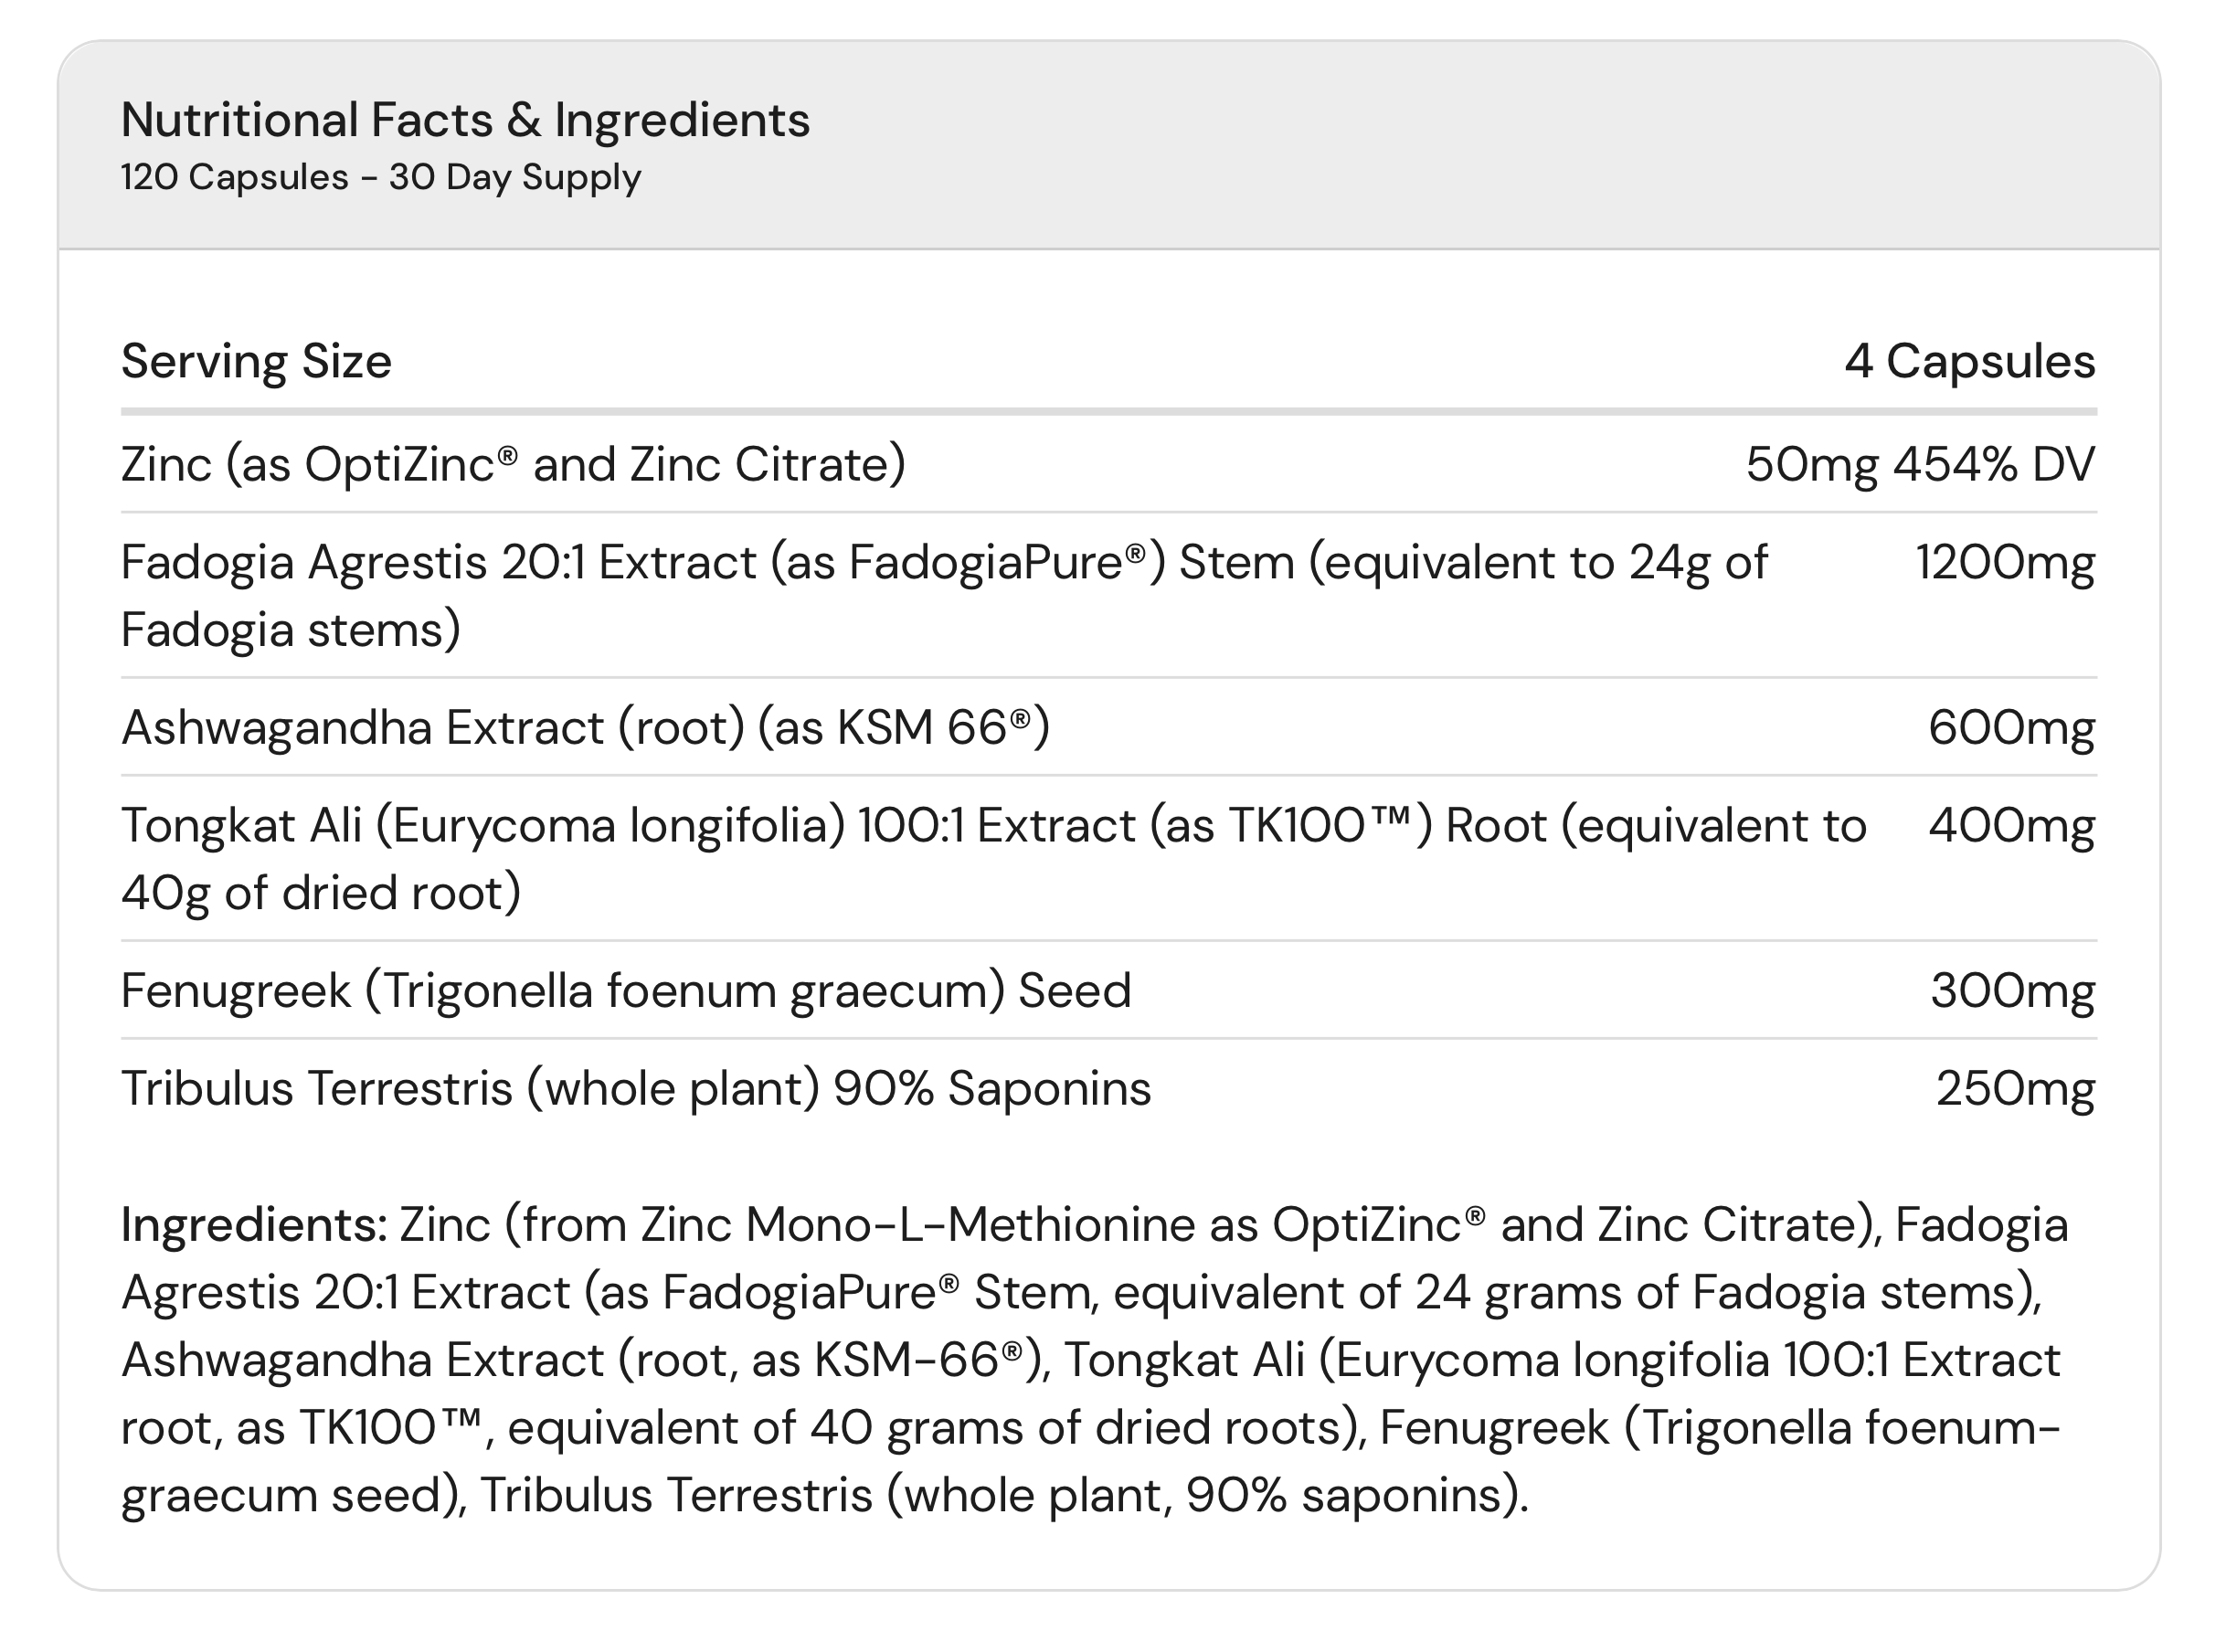This screenshot has height=1652, width=2226.
Task: Click the 600mg Ashwagandha amount
Action: tap(2011, 727)
